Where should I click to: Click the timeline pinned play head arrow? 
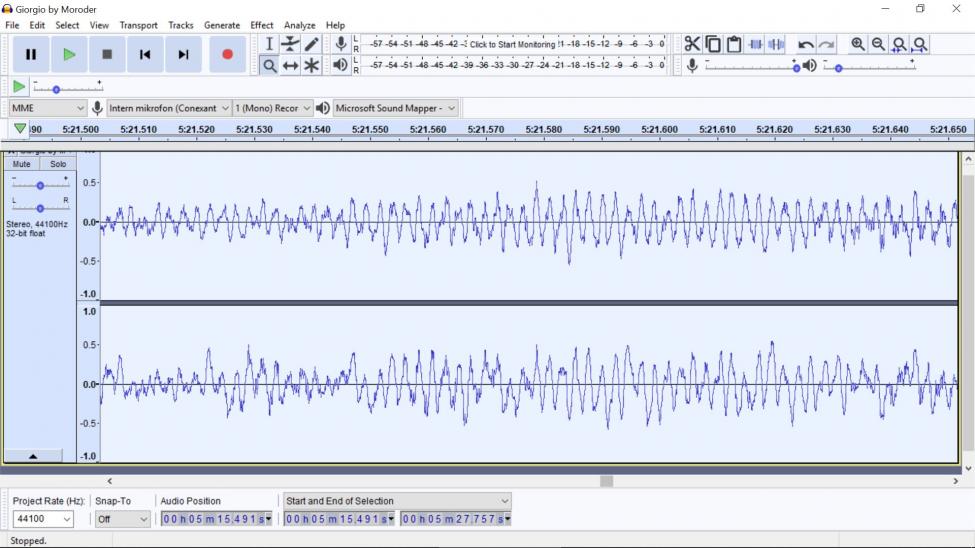coord(20,129)
